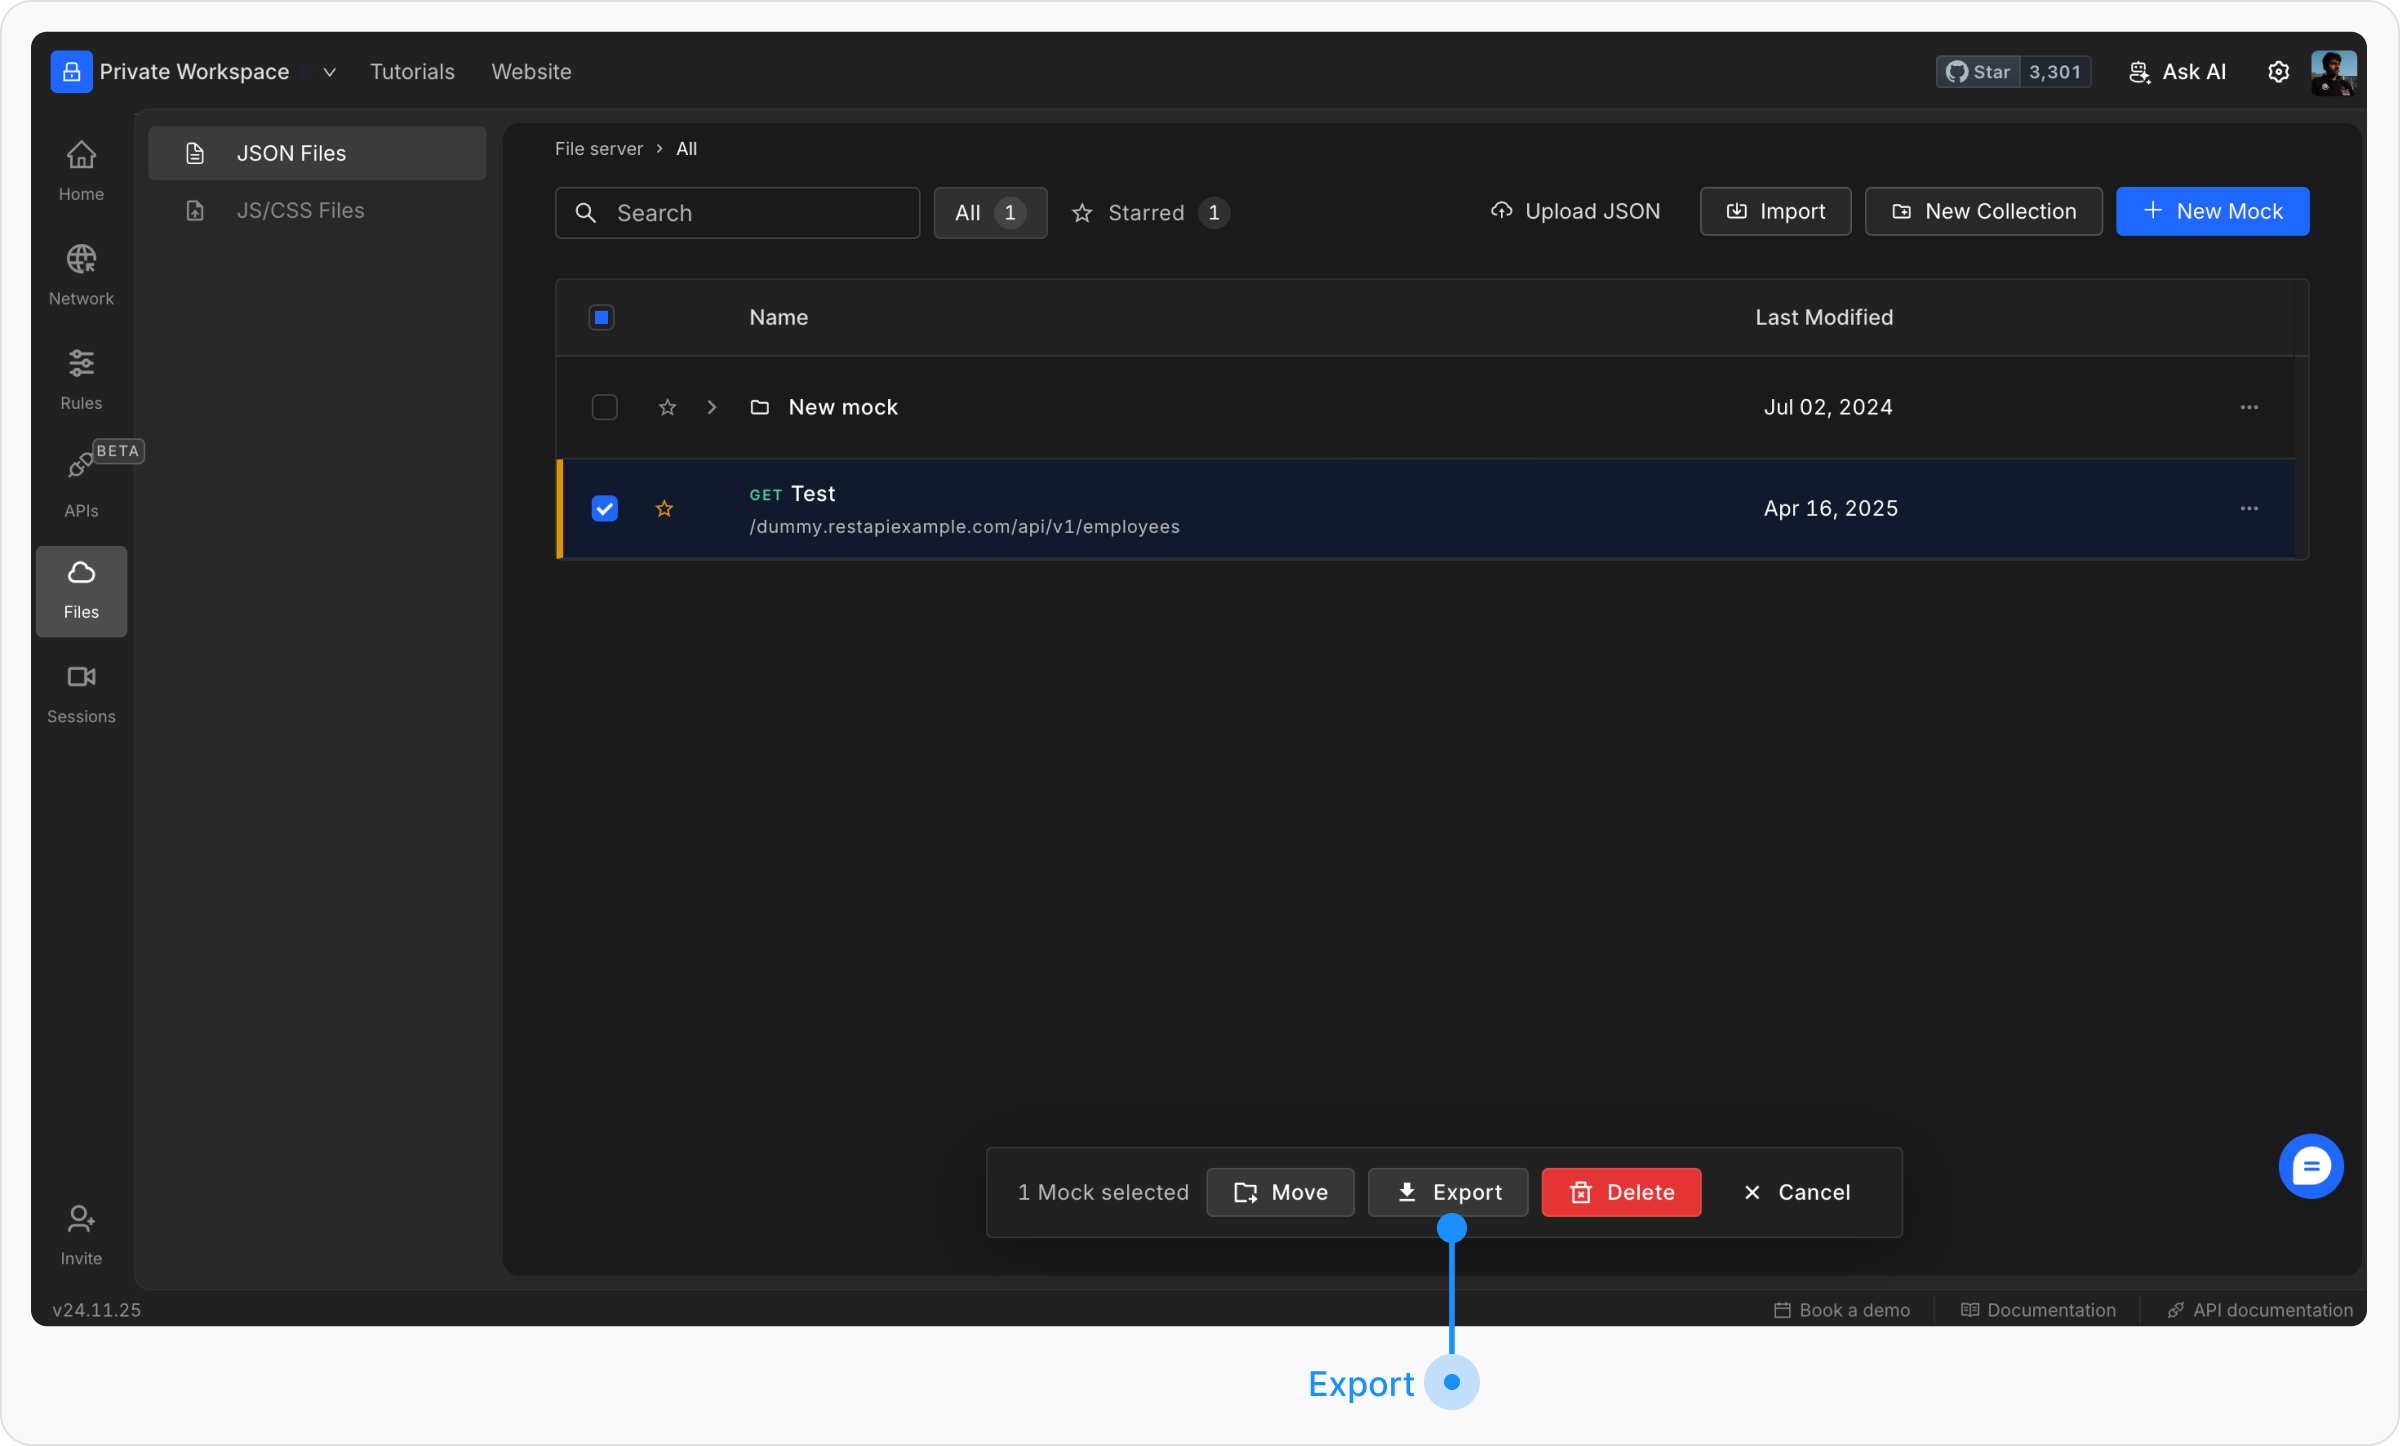Screen dimensions: 2400x1446
Task: Toggle the select-all header checkbox
Action: [x=601, y=317]
